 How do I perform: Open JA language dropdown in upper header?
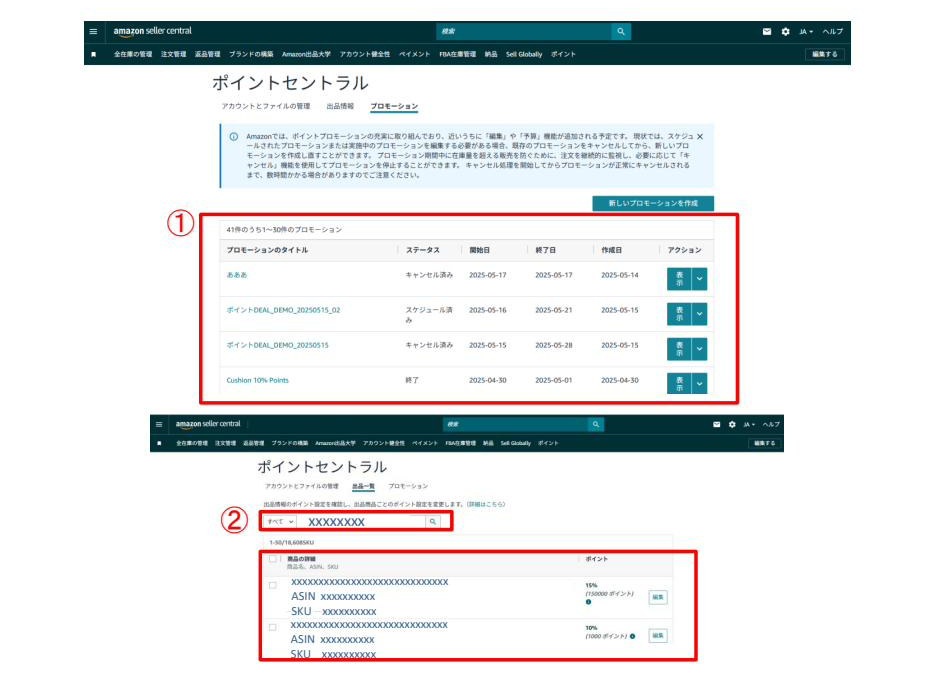pyautogui.click(x=806, y=32)
